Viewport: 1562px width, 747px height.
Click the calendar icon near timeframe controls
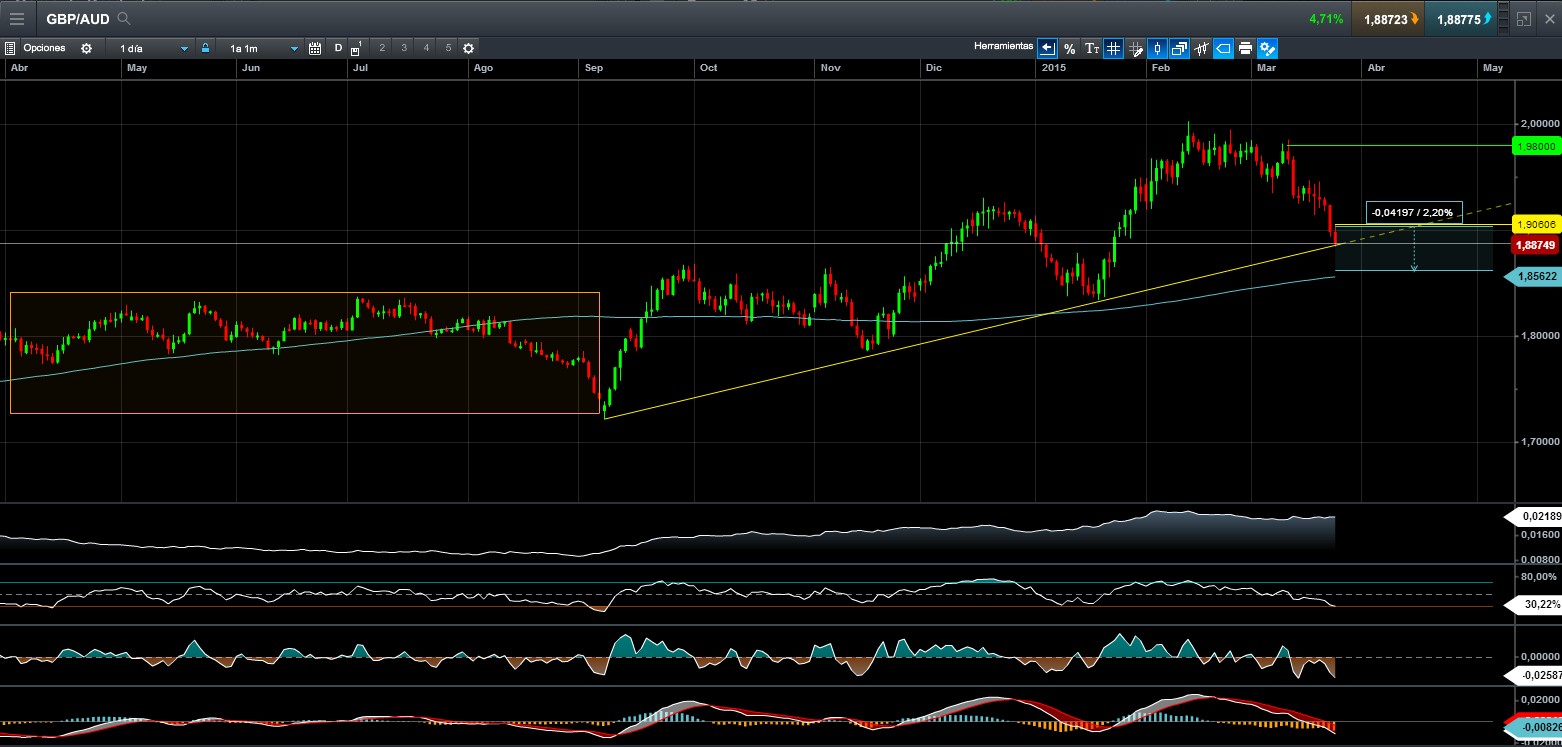317,48
